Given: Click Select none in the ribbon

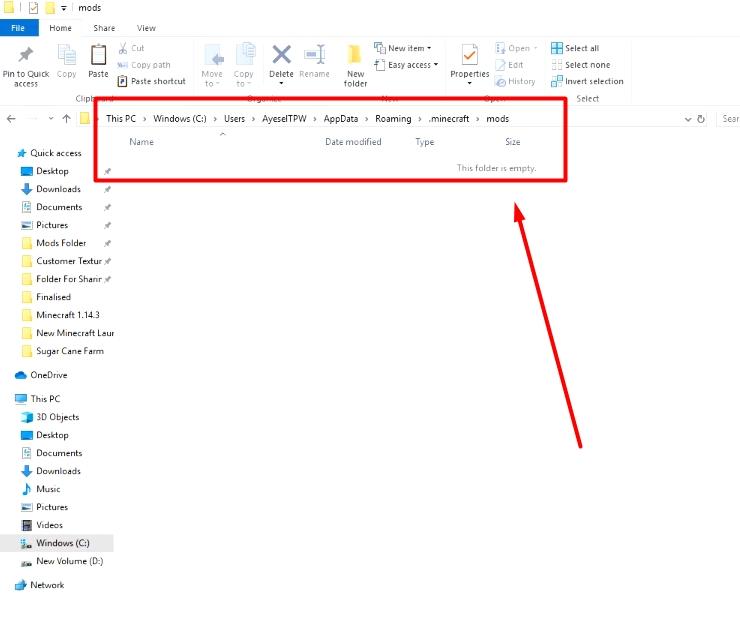Looking at the screenshot, I should click(x=581, y=65).
